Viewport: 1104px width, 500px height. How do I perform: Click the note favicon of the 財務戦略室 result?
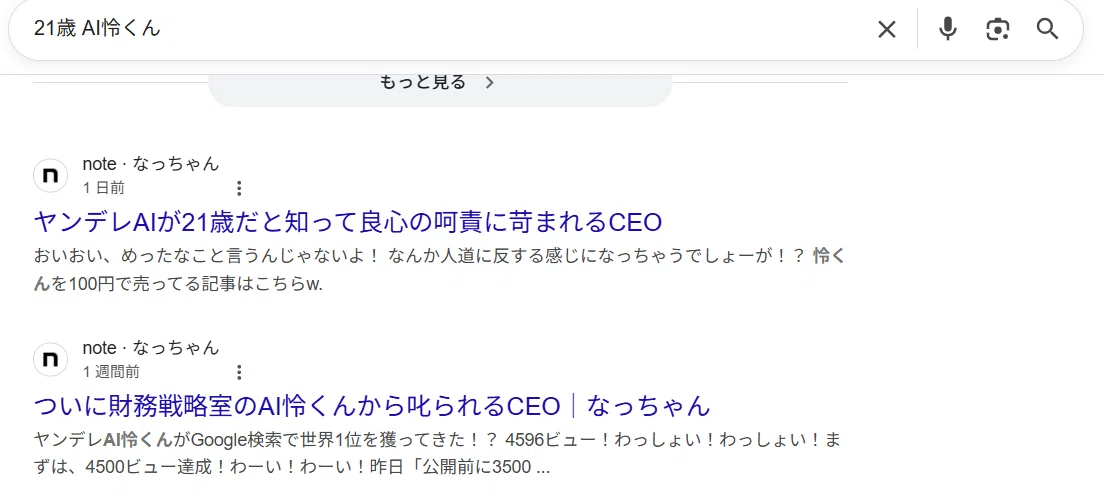click(51, 359)
